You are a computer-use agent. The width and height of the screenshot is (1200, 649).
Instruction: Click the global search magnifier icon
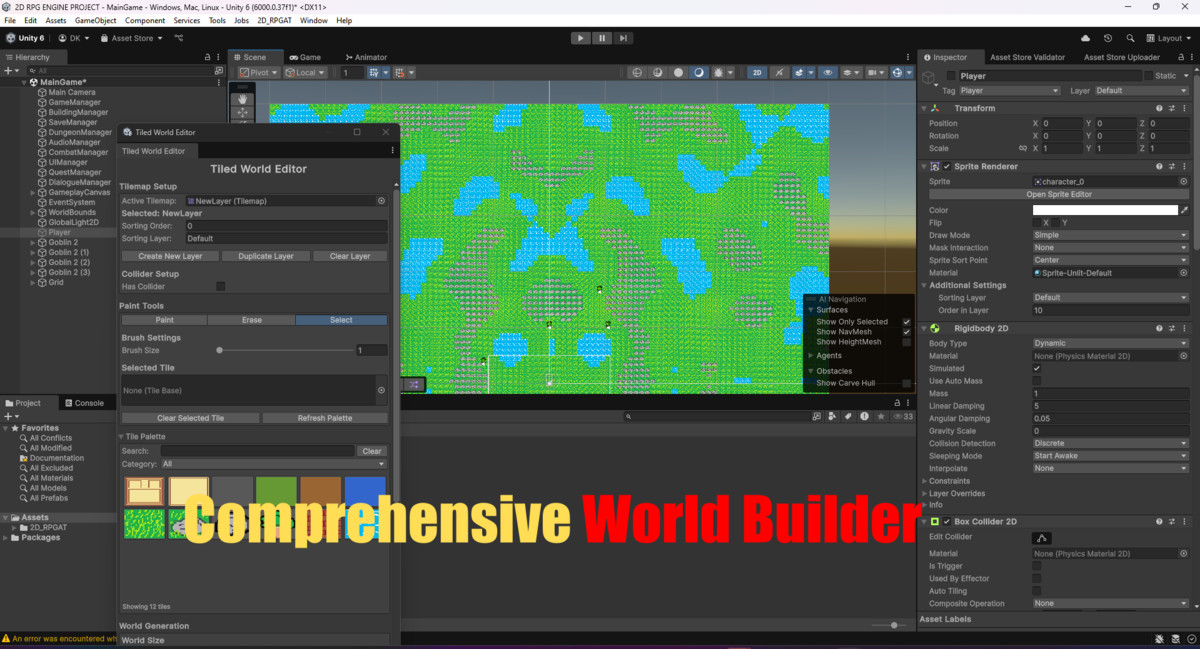pos(1129,38)
